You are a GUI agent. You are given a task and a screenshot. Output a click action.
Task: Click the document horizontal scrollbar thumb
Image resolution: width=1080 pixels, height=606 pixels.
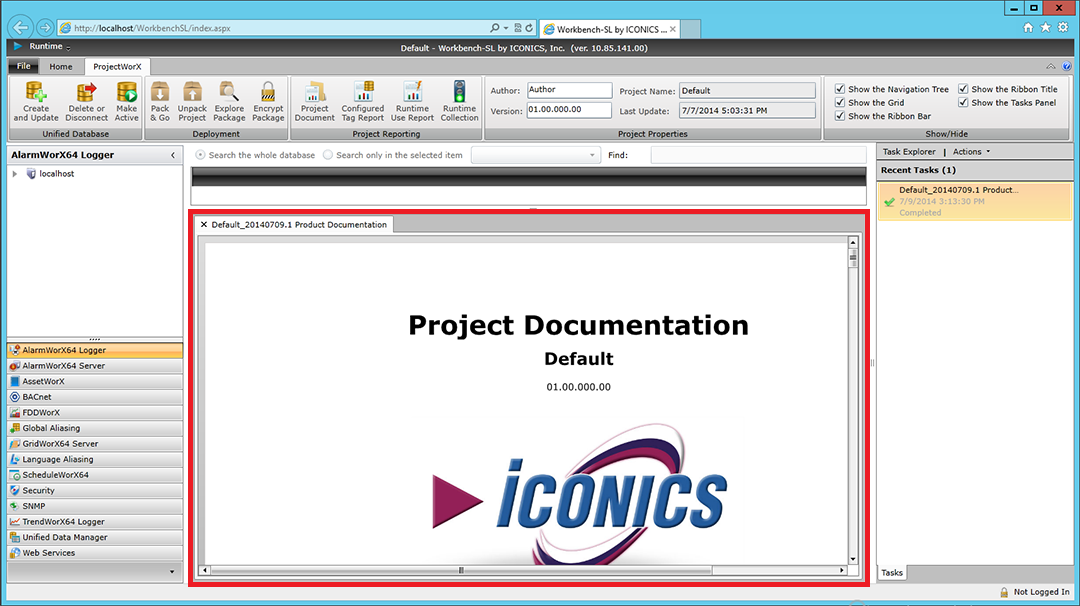pos(461,570)
